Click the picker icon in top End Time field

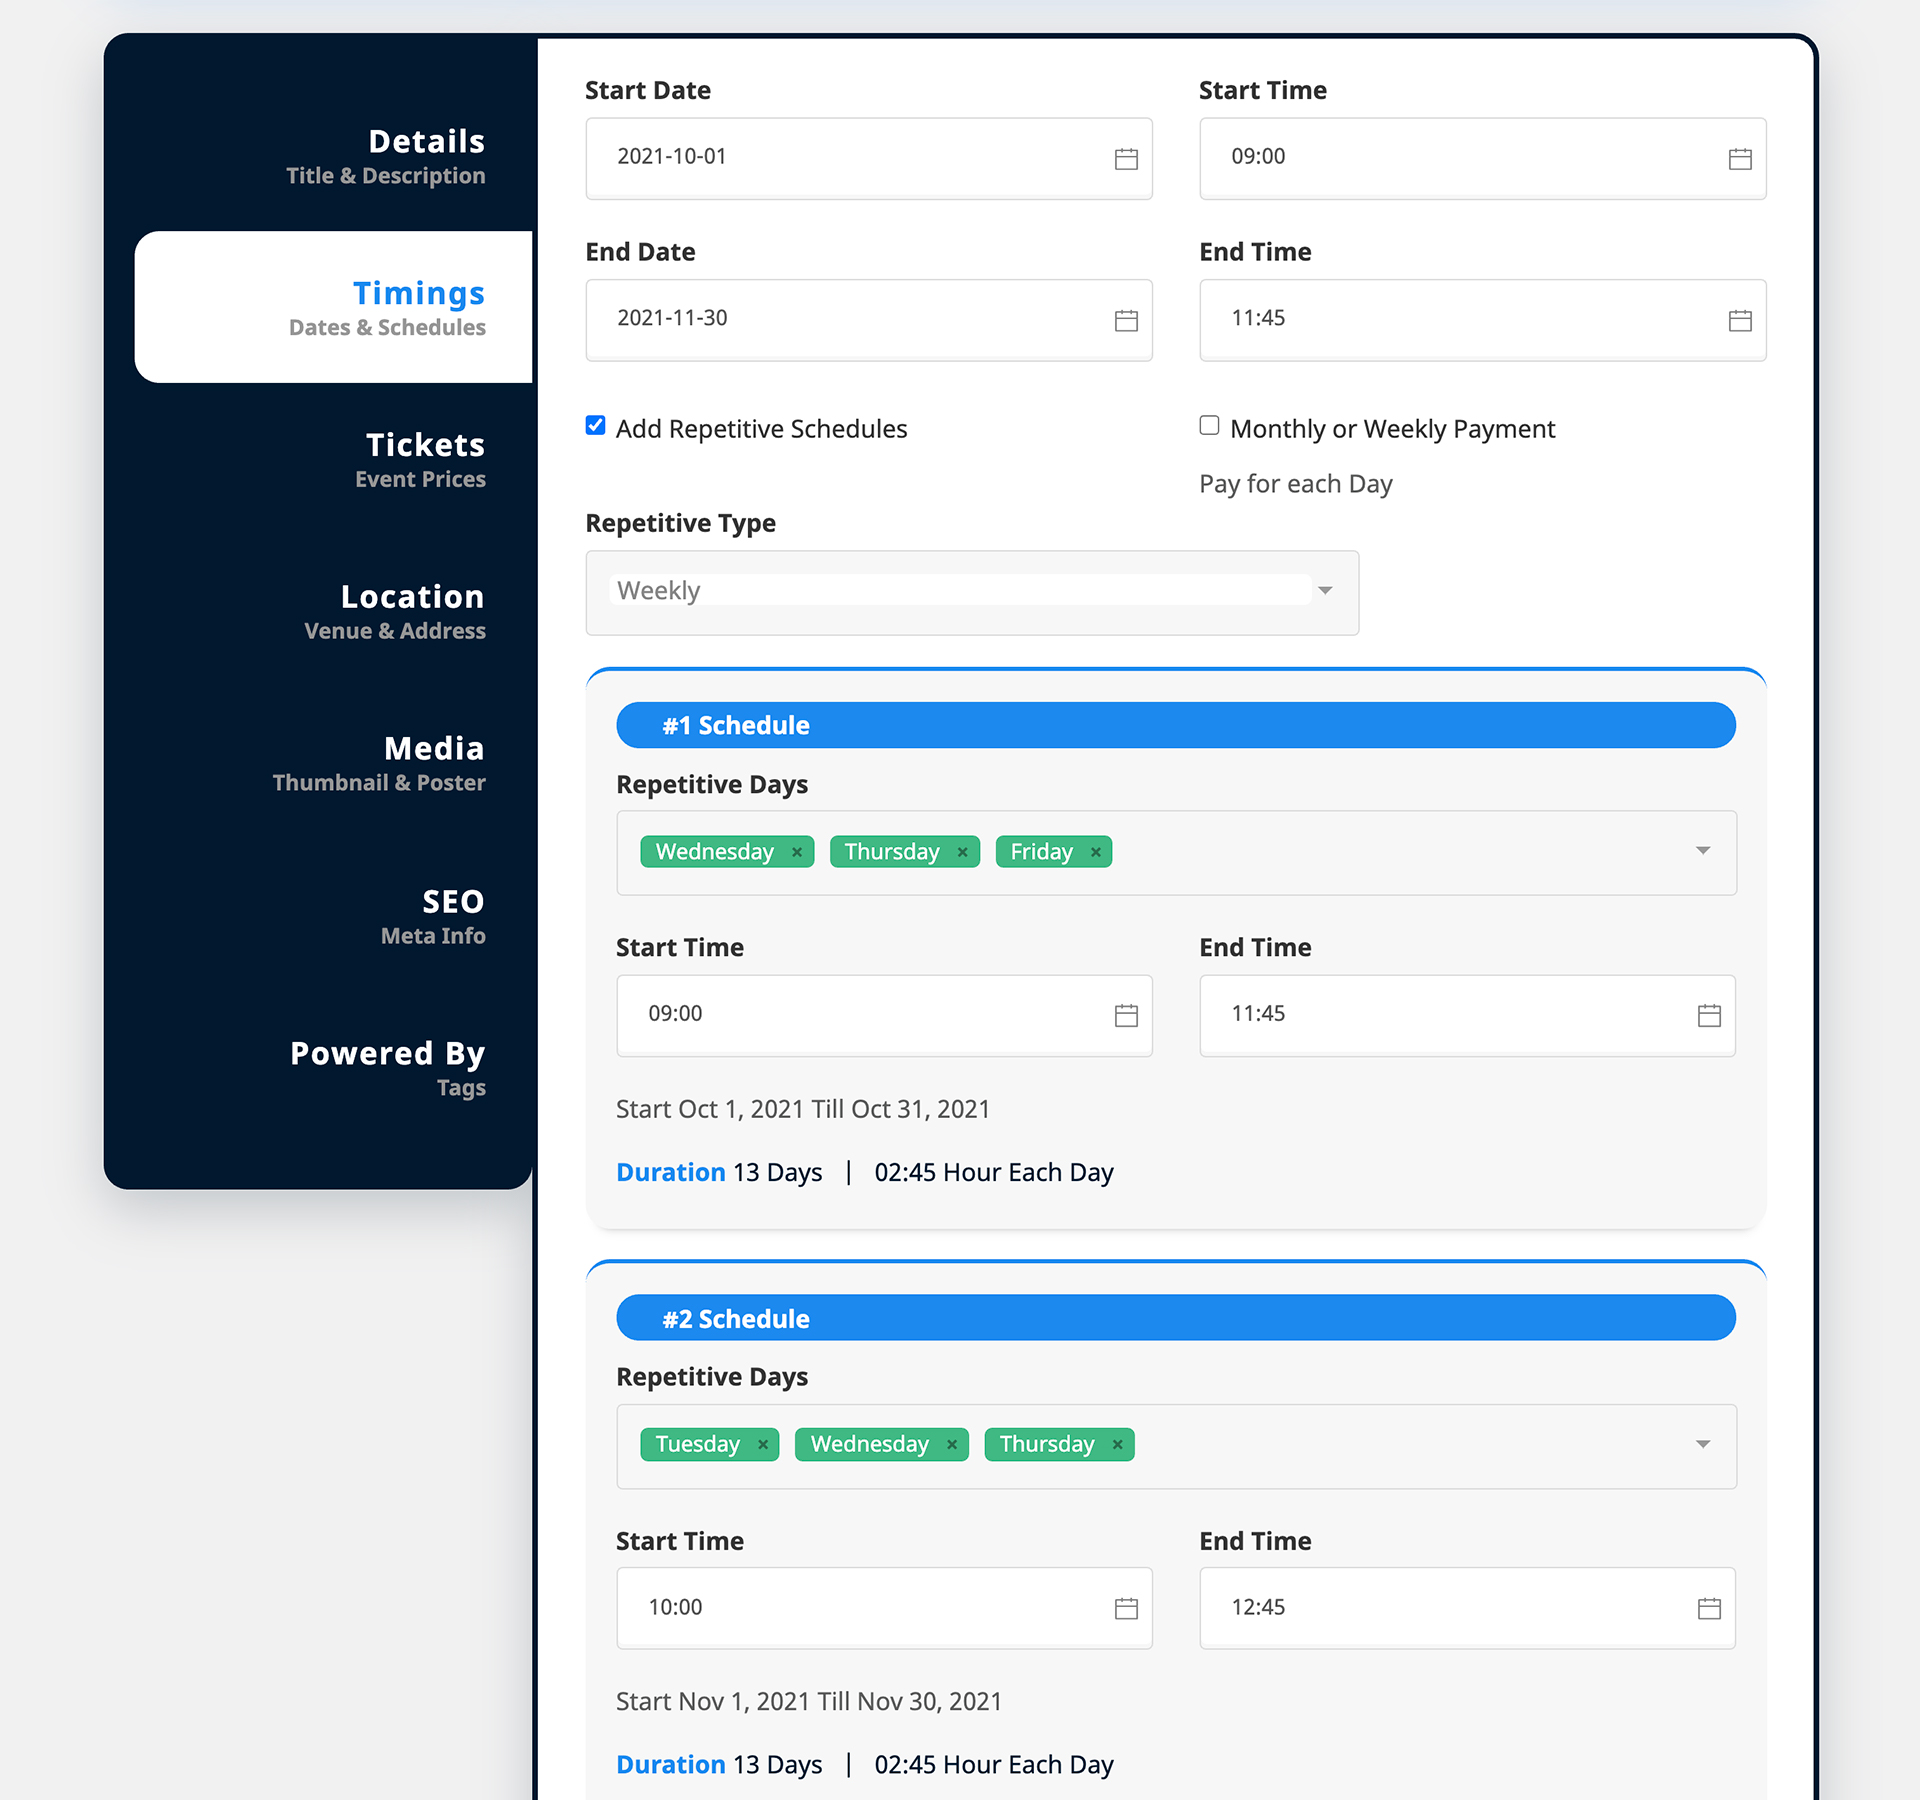click(1739, 320)
